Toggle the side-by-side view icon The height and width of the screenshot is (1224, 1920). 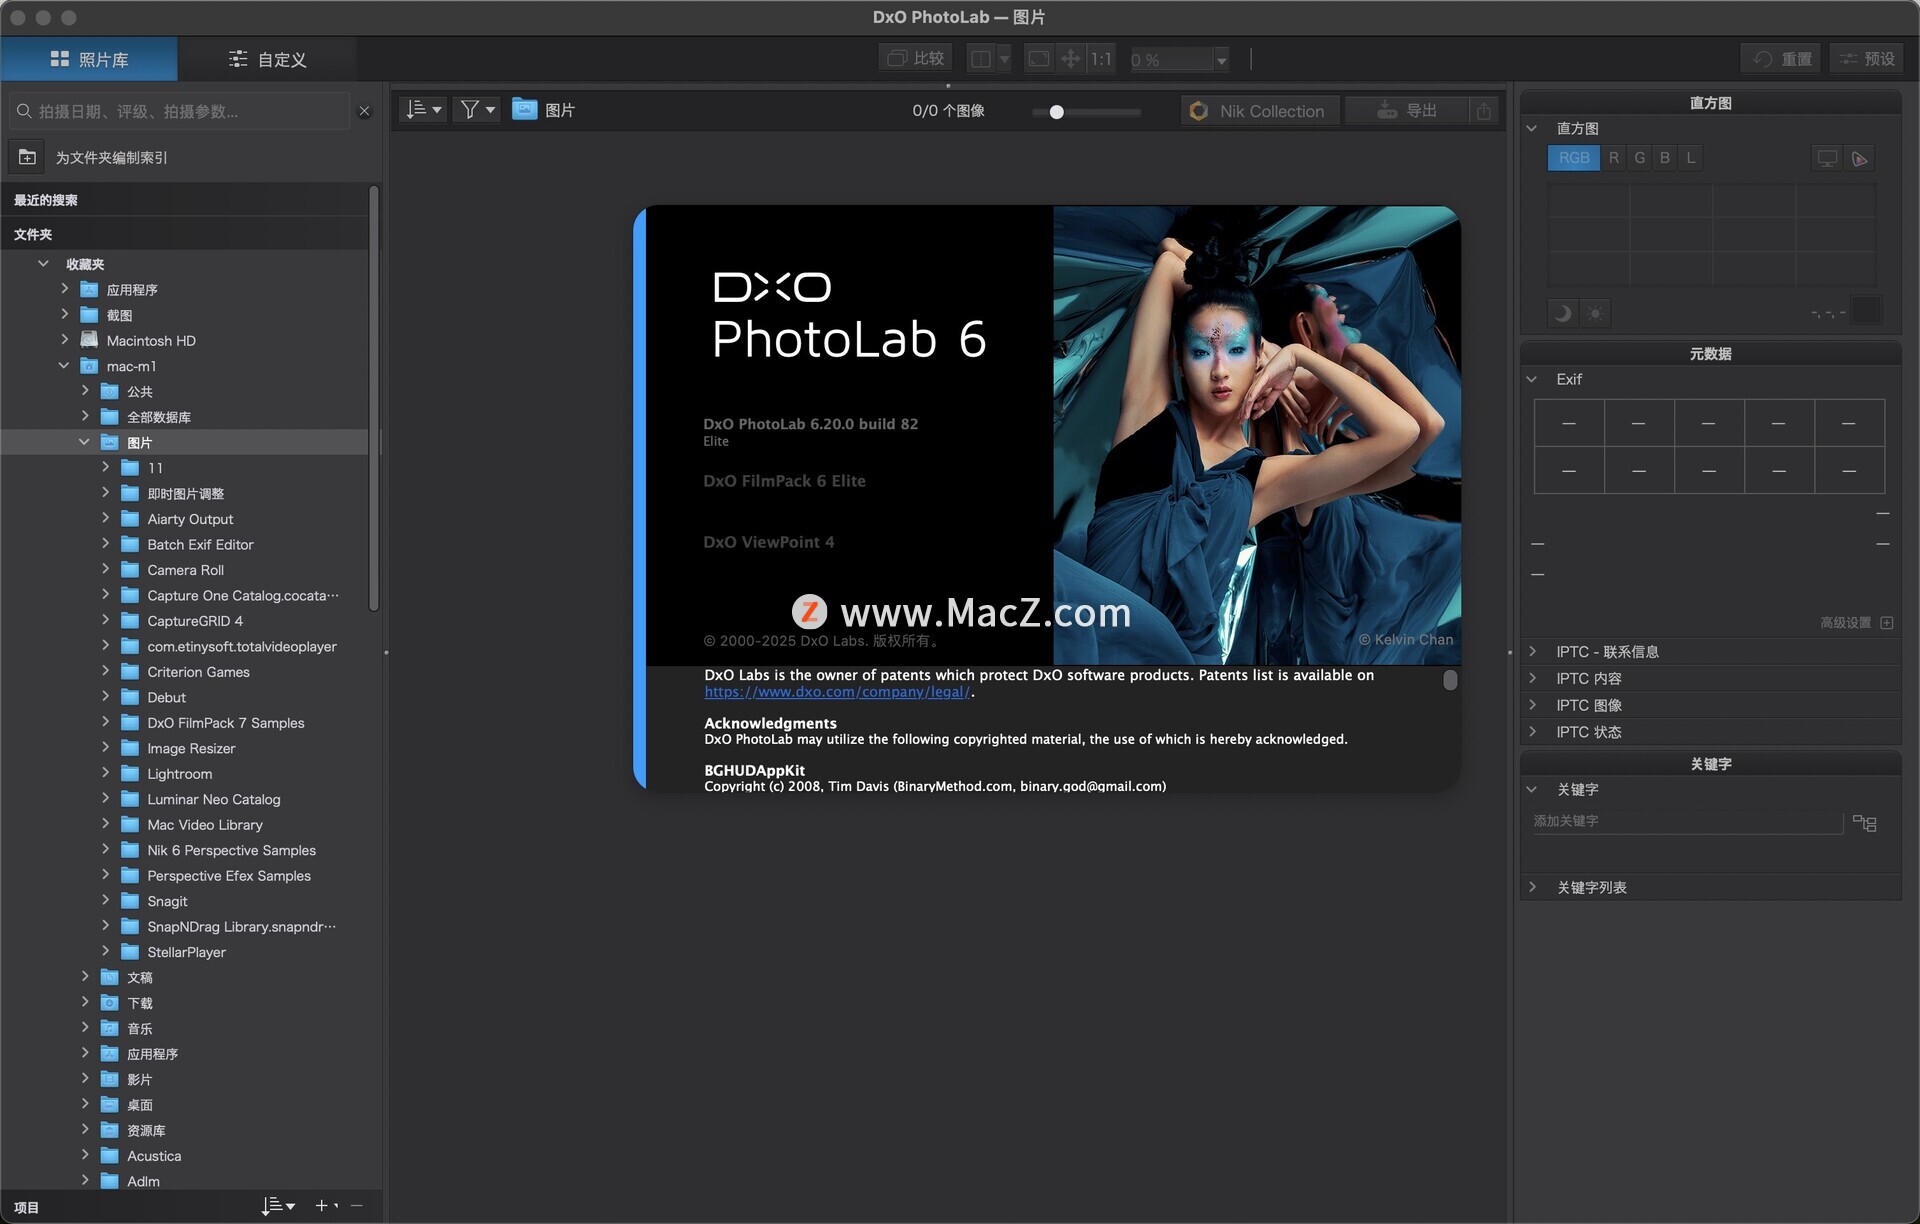981,59
